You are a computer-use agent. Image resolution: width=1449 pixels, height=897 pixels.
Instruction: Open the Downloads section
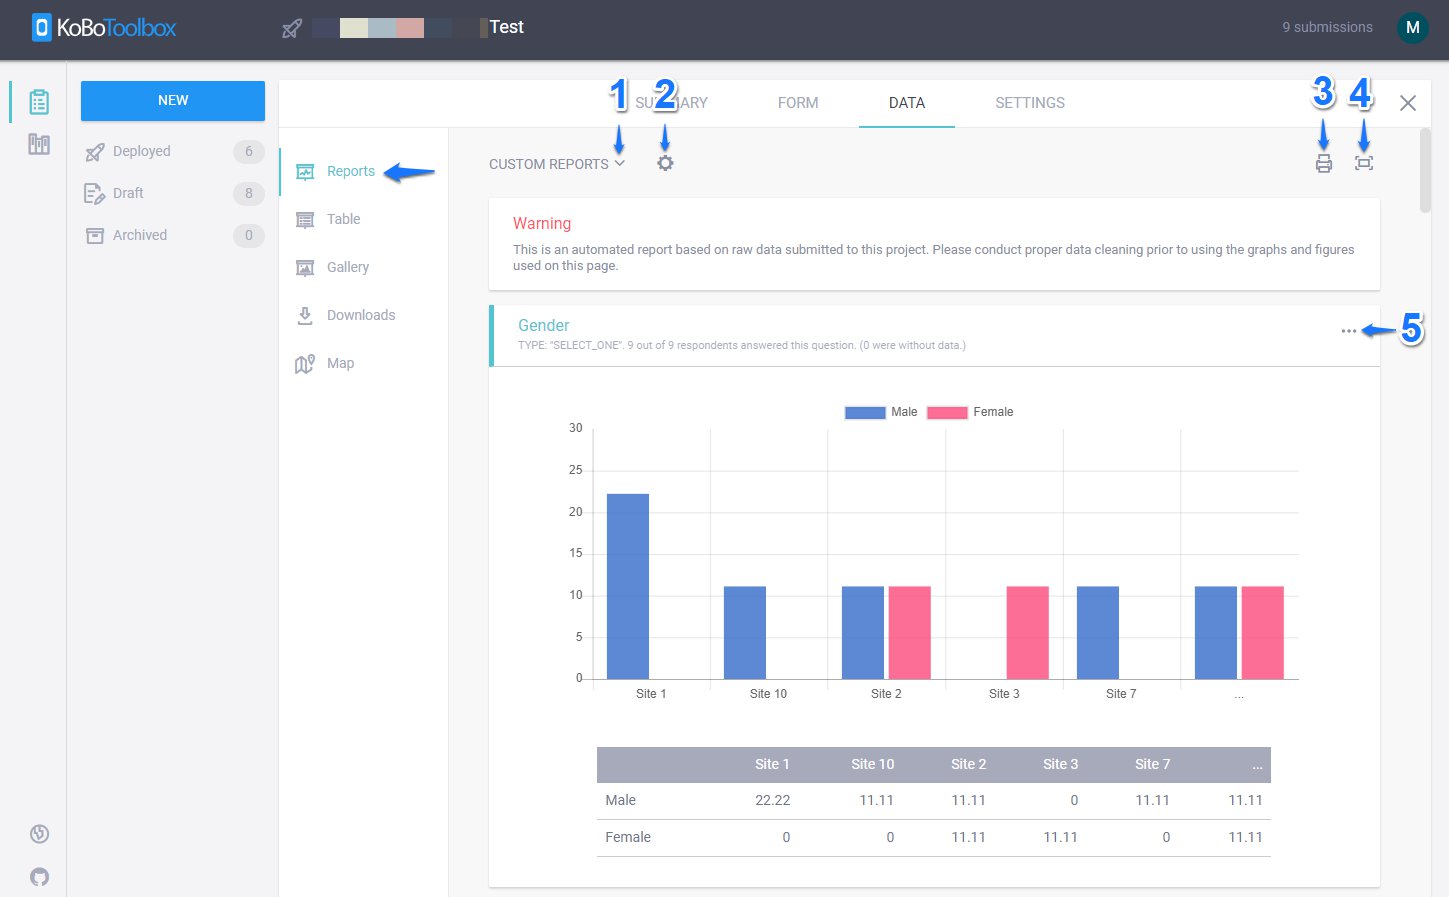[x=360, y=315]
